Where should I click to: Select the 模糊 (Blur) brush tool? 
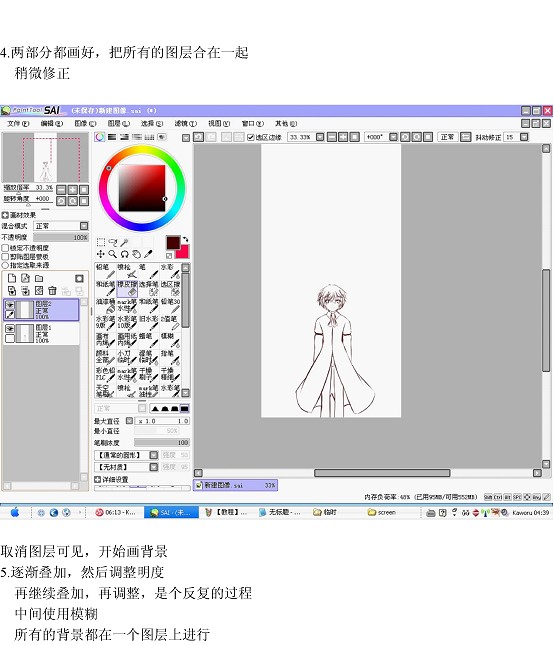(x=170, y=340)
